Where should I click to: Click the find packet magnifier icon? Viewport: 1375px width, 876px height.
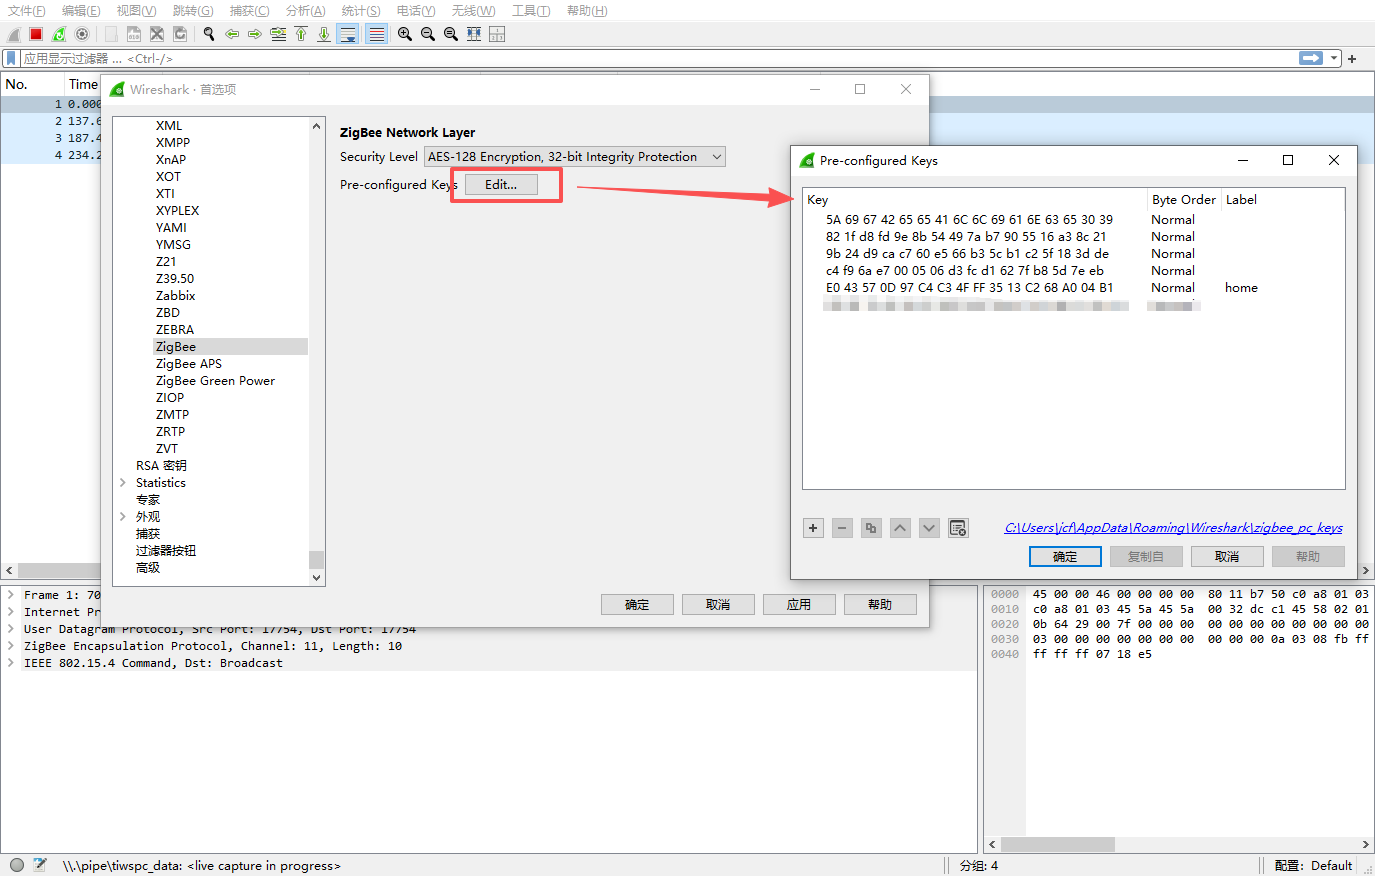(x=209, y=34)
